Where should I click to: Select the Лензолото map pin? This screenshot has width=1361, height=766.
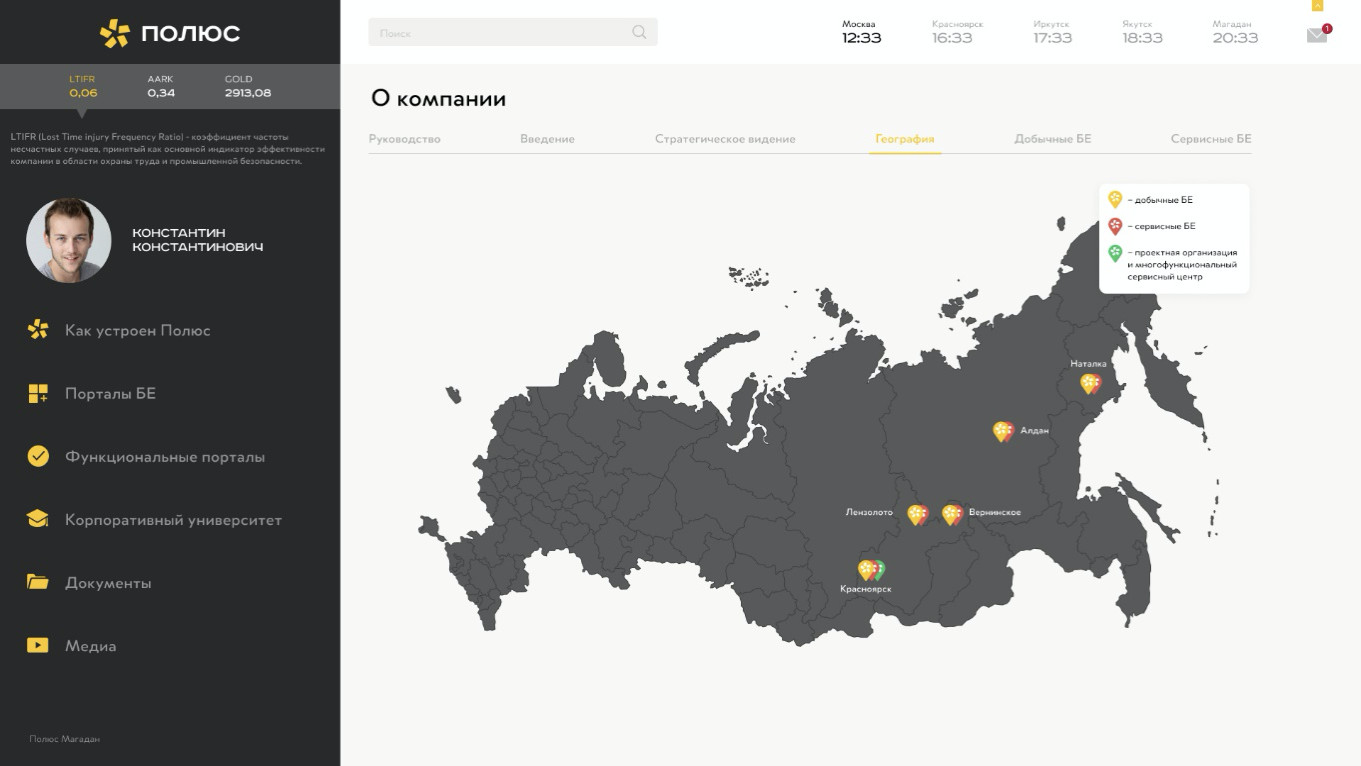(917, 514)
